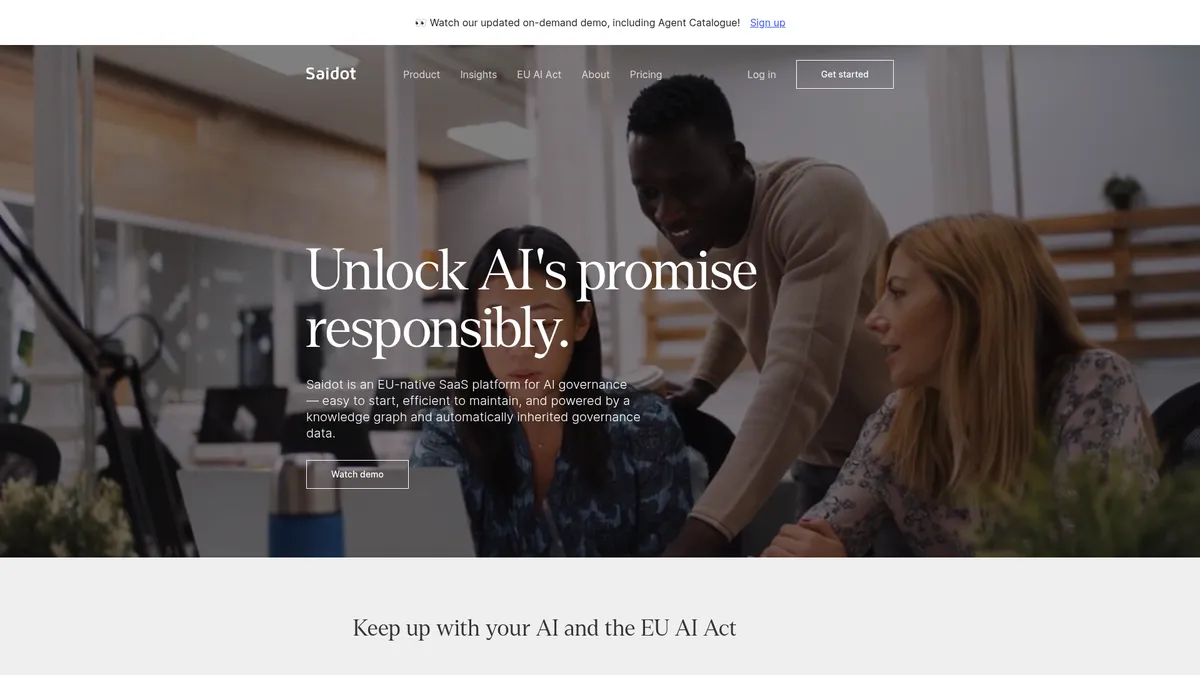Open the Product menu in the navigation
The height and width of the screenshot is (675, 1200).
[x=421, y=75]
